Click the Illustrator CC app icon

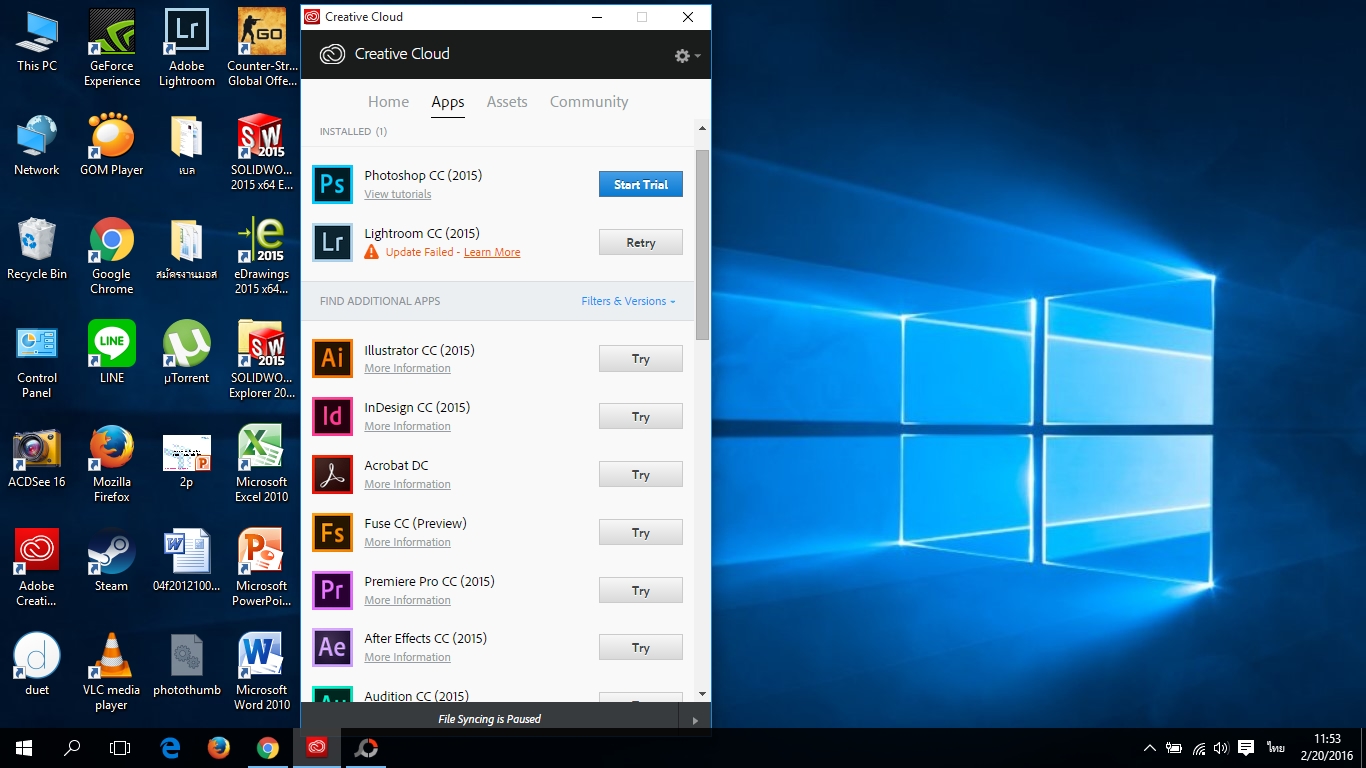coord(332,358)
